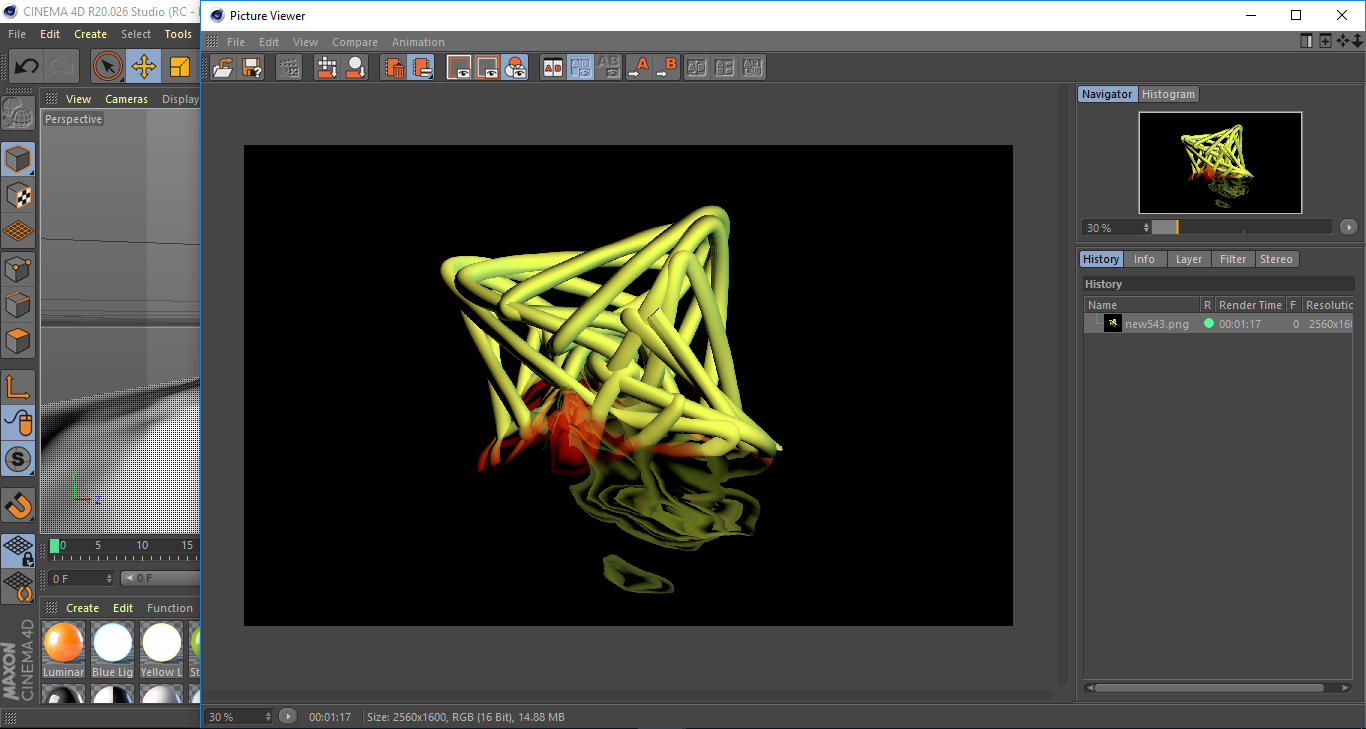Adjust the Navigator 30 % zoom stepper
Image resolution: width=1366 pixels, height=729 pixels.
tap(1146, 228)
